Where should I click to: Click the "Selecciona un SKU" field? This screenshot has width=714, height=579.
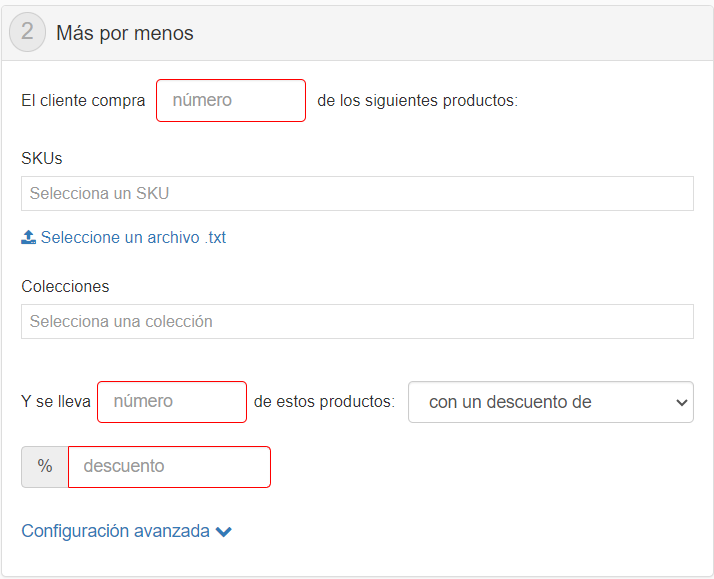click(357, 194)
